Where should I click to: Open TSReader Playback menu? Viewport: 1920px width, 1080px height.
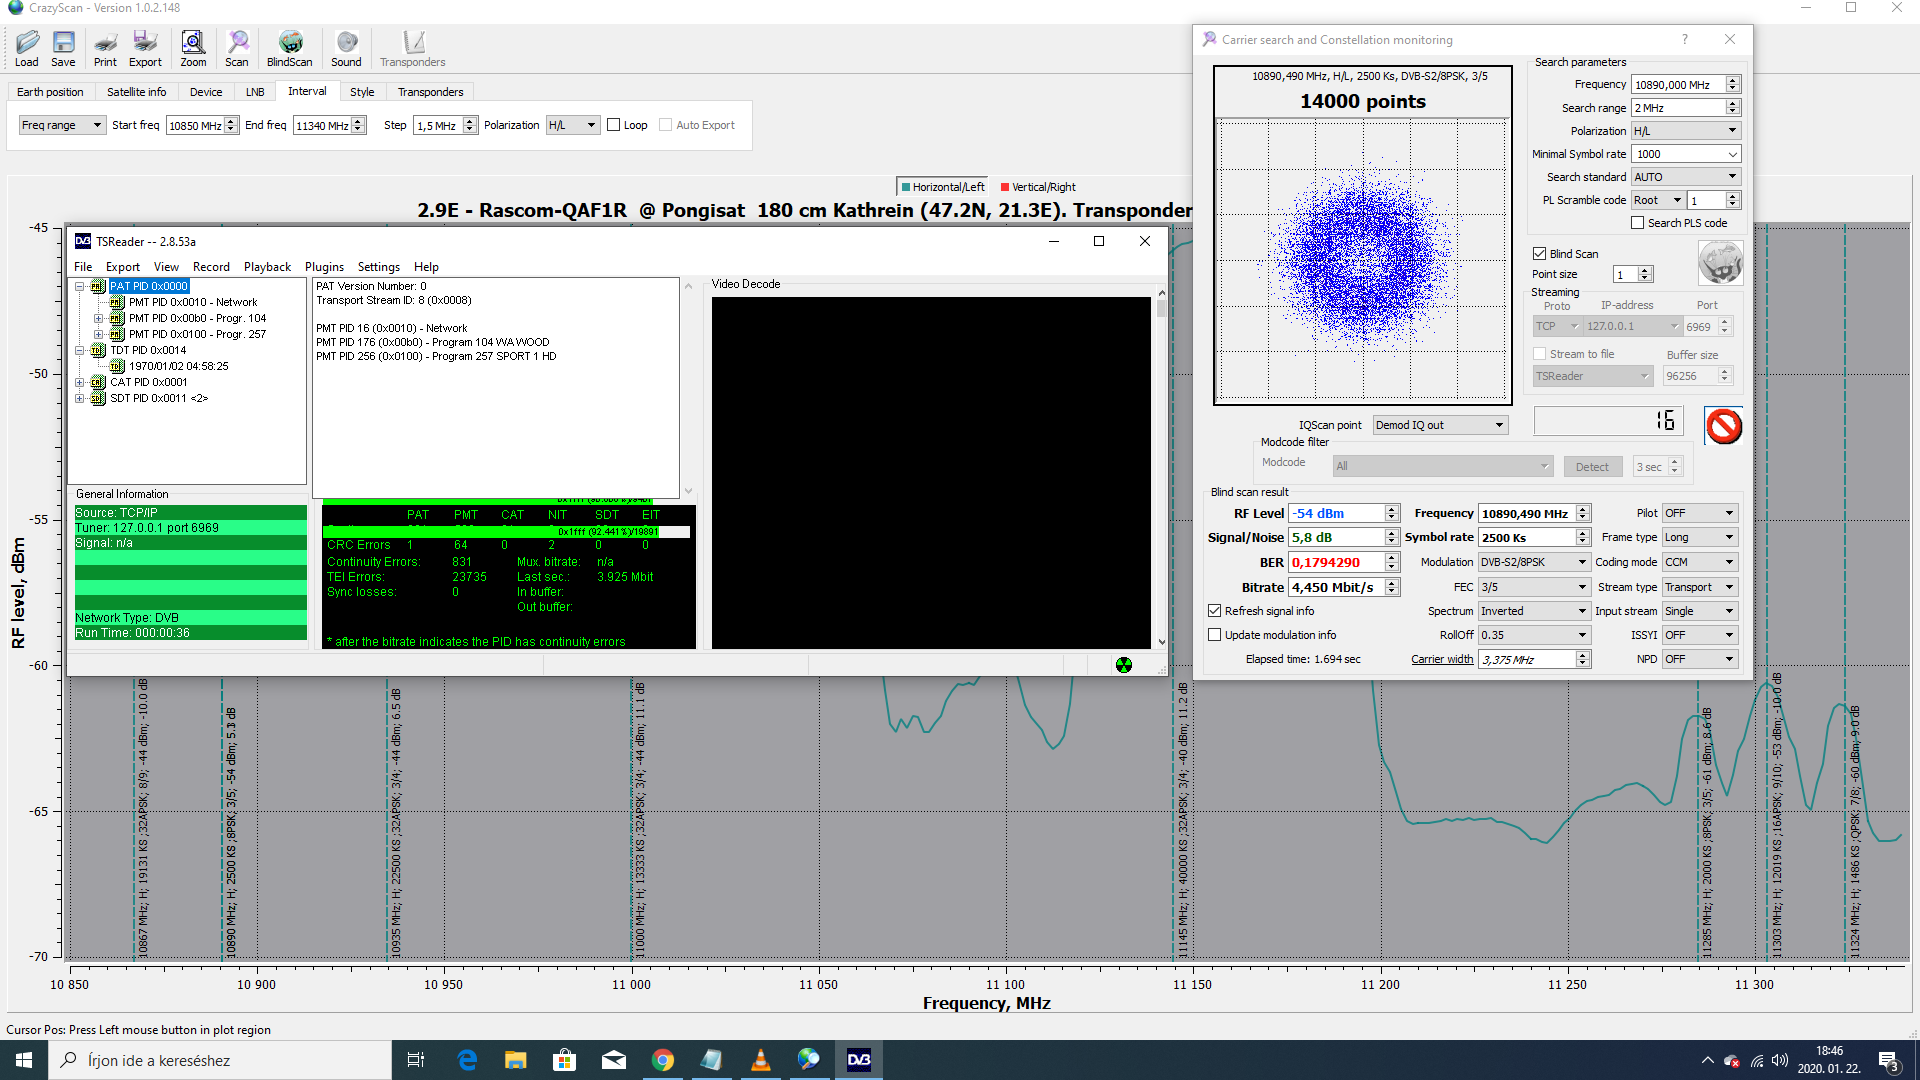[x=267, y=267]
